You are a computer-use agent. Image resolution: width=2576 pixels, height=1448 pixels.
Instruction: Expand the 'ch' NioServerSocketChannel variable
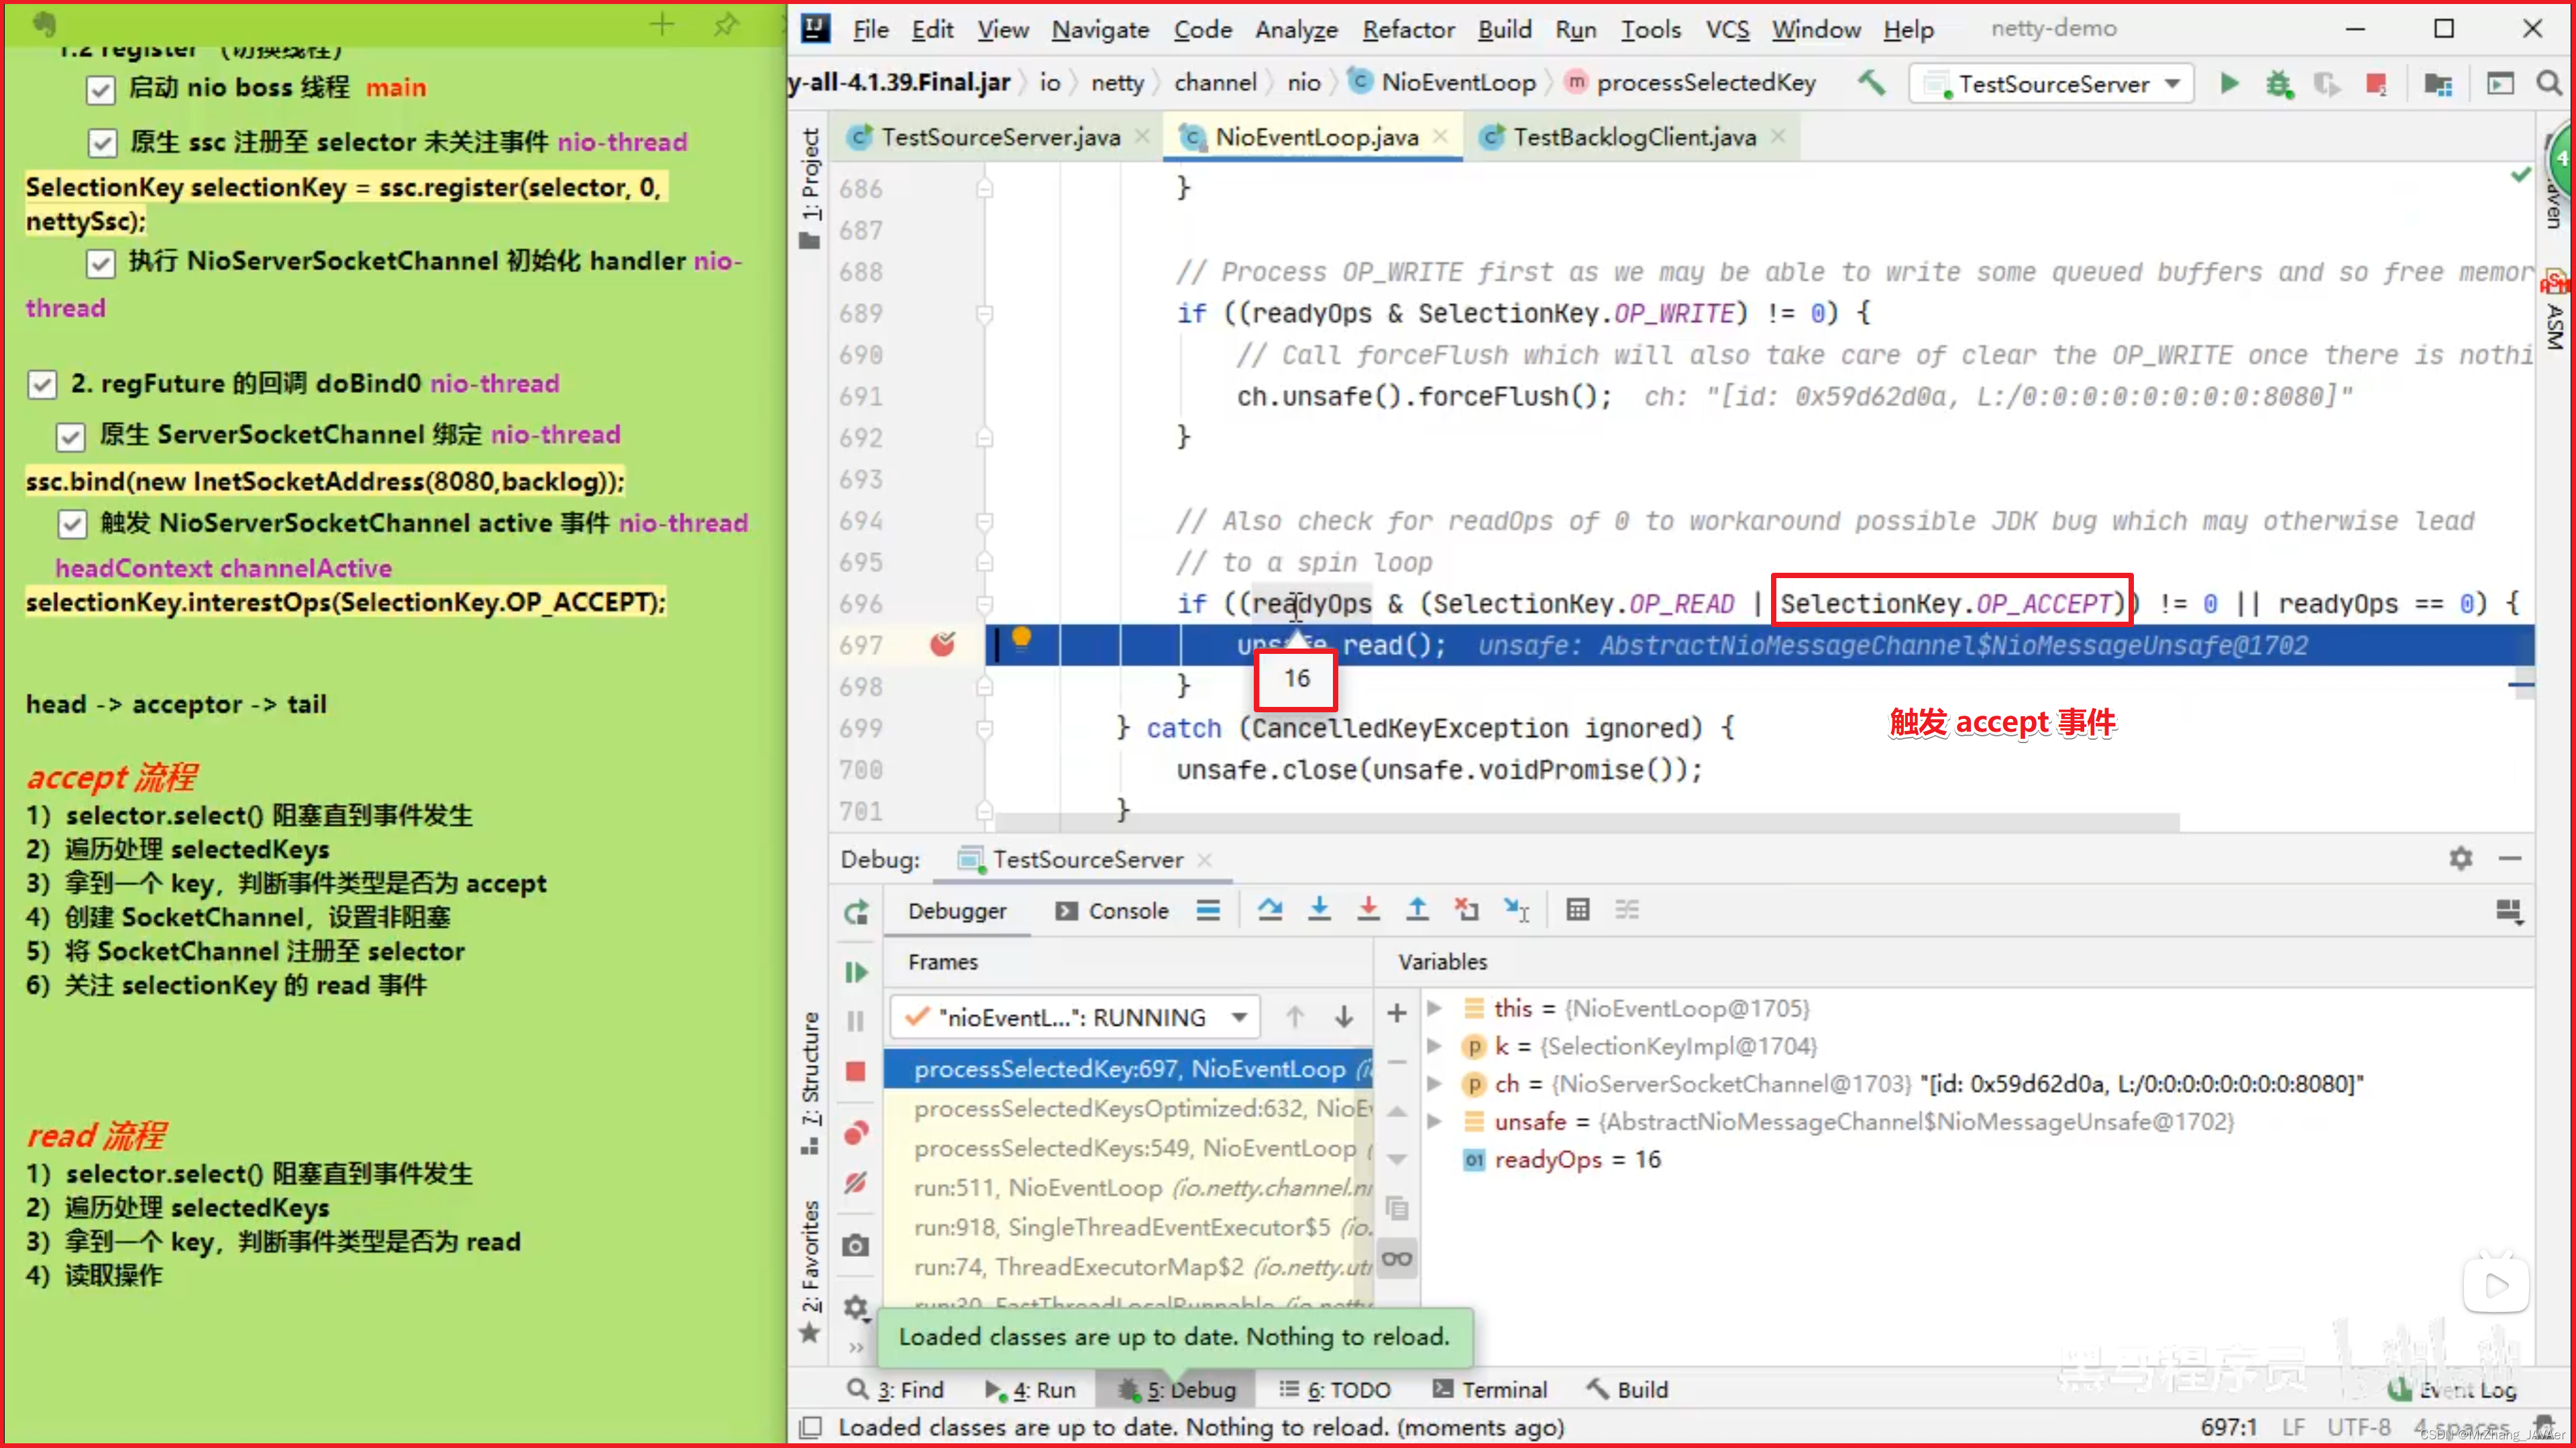(1434, 1084)
